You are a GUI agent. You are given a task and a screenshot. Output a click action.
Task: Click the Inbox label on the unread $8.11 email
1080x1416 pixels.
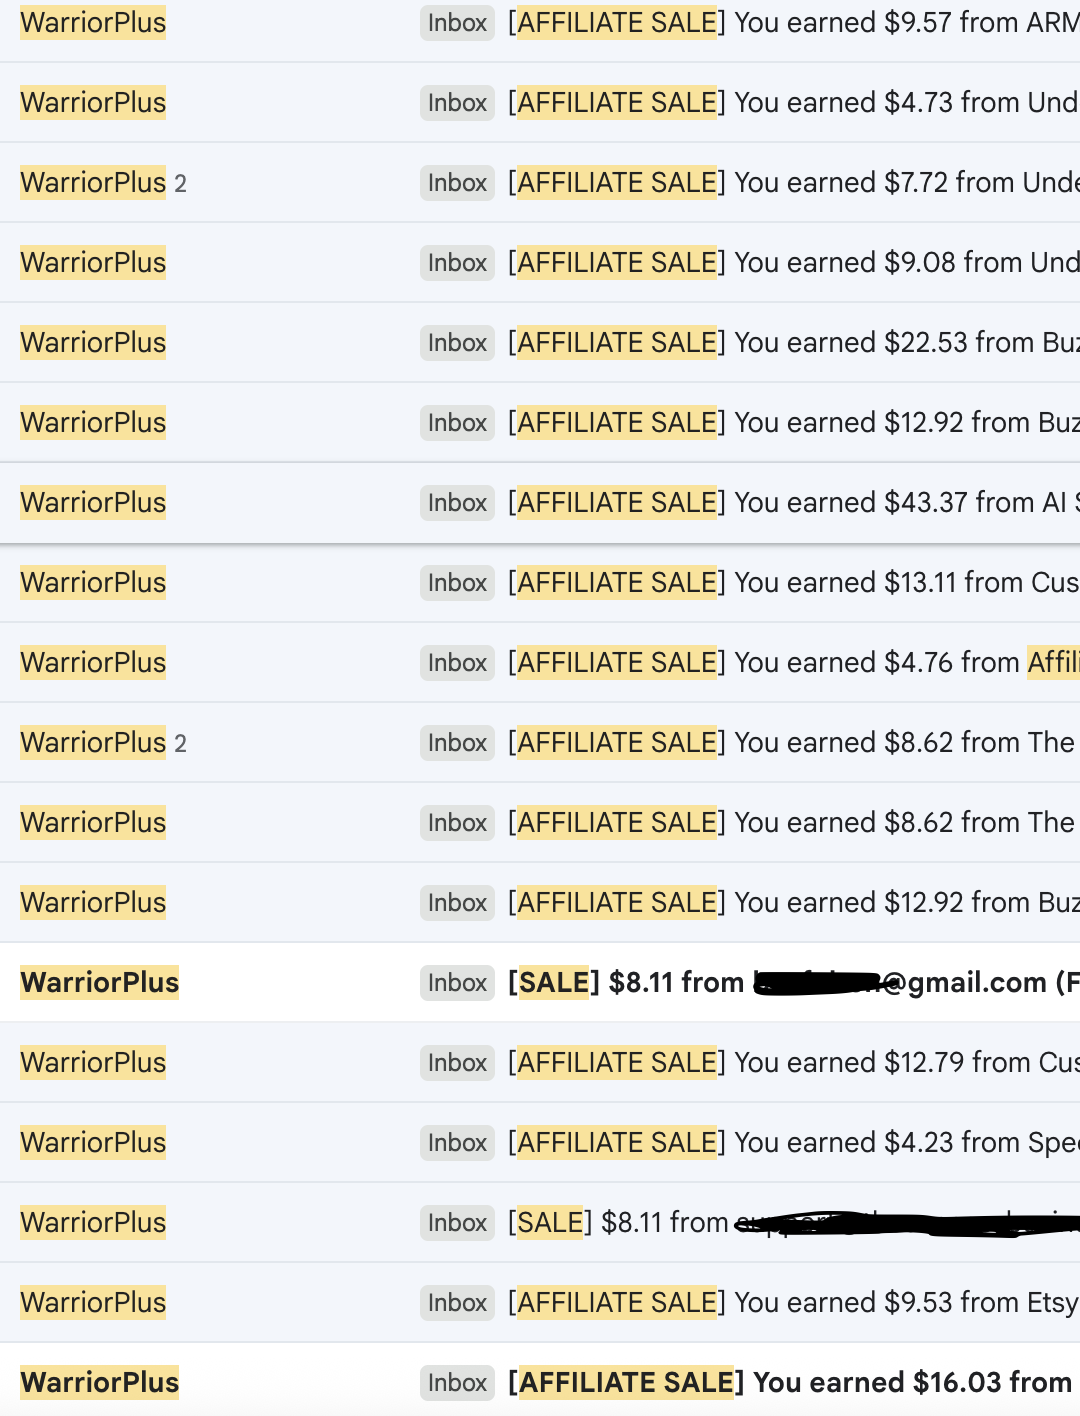tap(457, 983)
